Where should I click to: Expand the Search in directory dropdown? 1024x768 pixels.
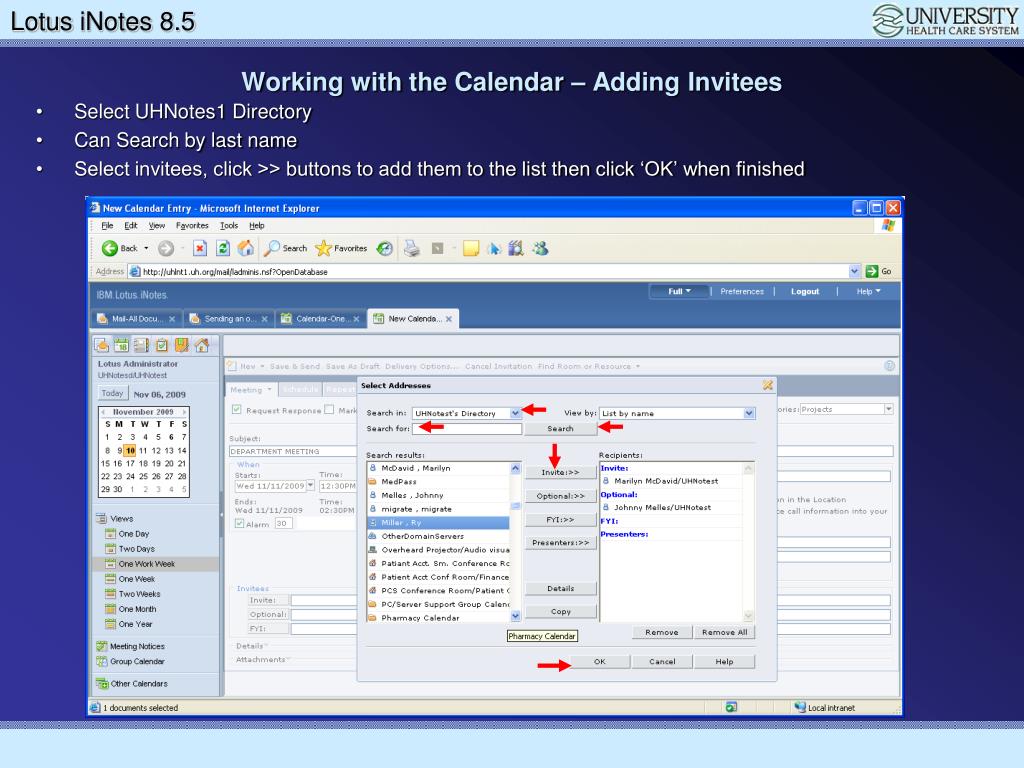515,413
